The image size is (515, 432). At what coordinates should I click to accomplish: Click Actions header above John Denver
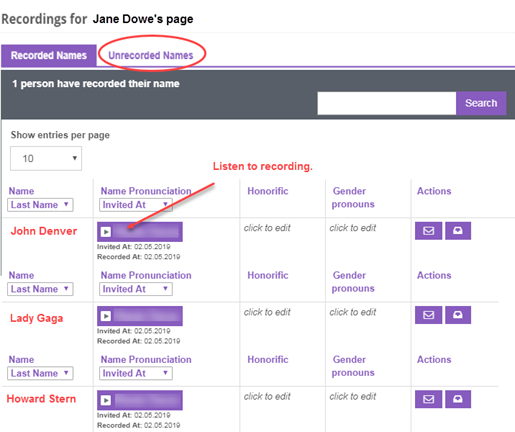pyautogui.click(x=434, y=191)
